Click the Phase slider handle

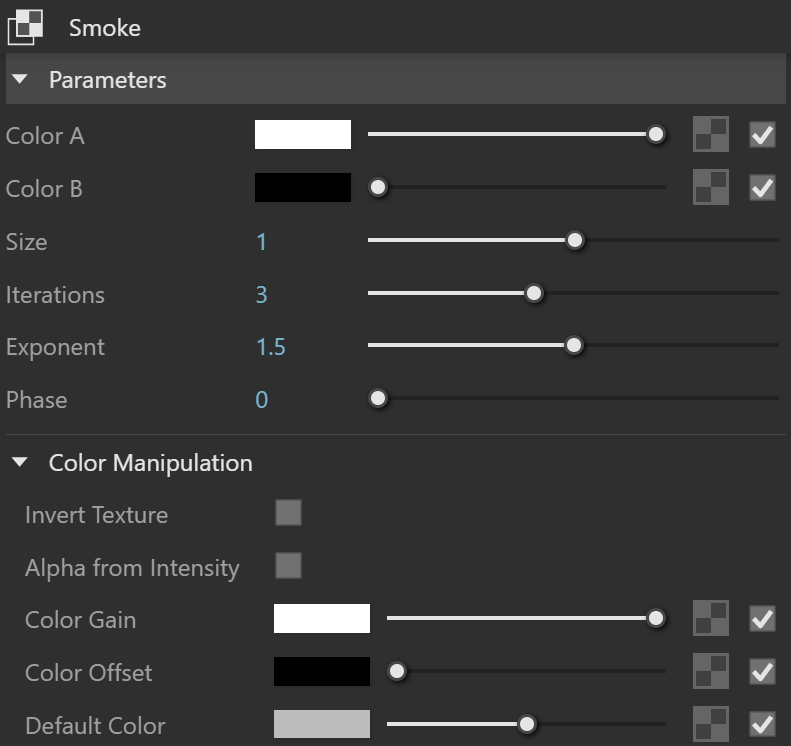coord(378,398)
